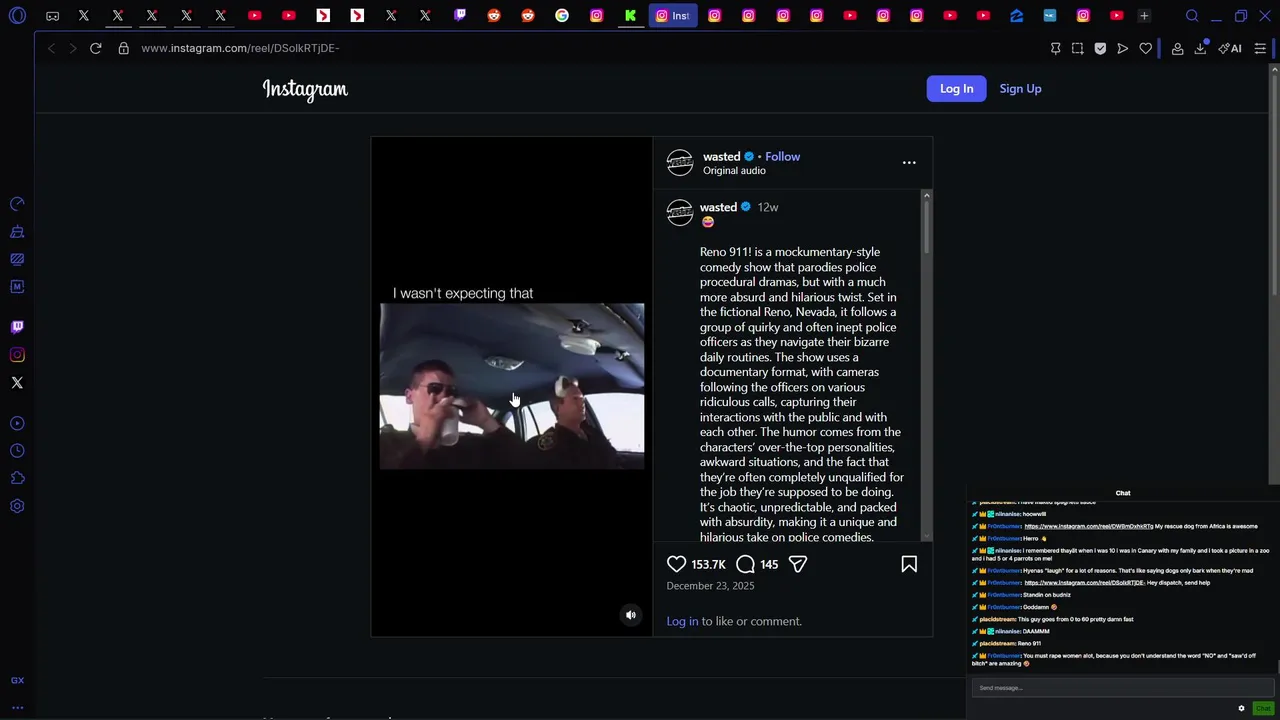Click the Sign Up link
The width and height of the screenshot is (1280, 720).
pos(1020,89)
